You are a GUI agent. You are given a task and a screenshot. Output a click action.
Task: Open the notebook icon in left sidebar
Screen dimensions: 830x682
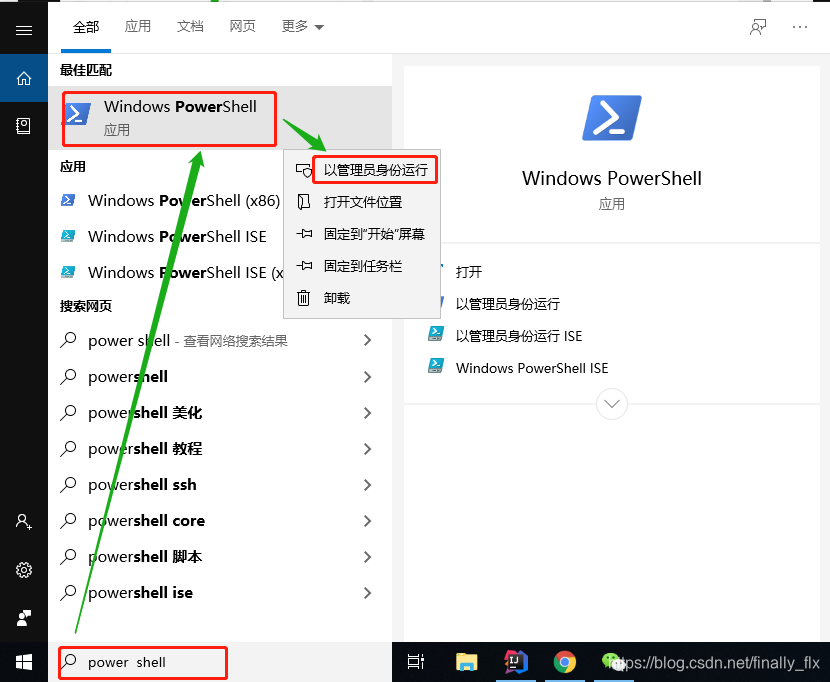24,126
